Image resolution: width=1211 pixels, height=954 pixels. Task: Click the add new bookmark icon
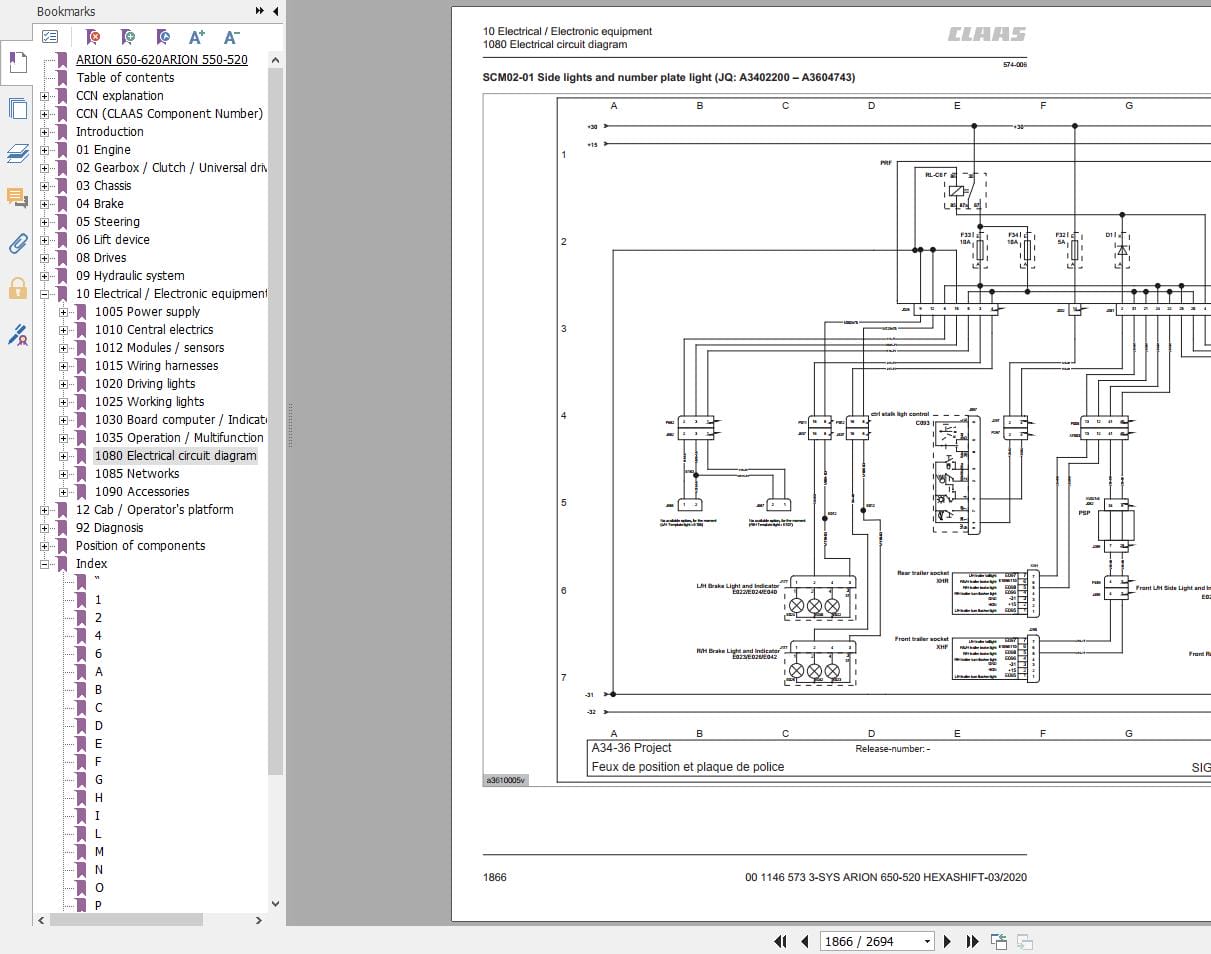tap(128, 37)
